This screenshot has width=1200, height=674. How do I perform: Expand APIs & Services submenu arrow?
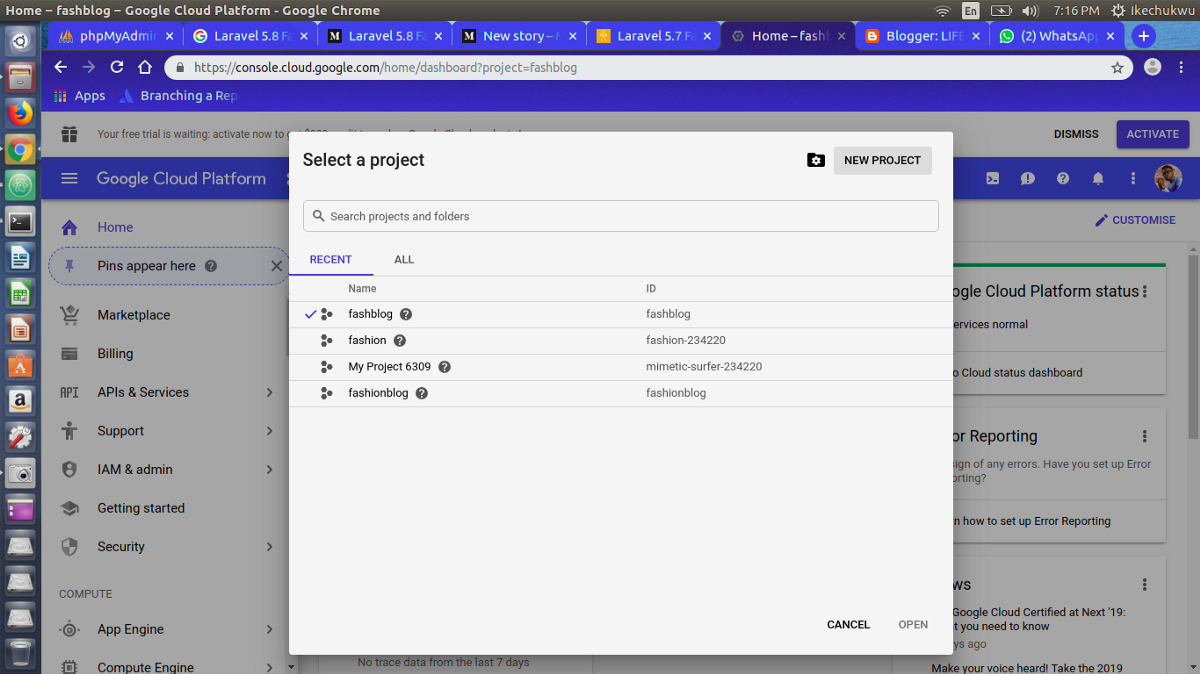pos(270,392)
